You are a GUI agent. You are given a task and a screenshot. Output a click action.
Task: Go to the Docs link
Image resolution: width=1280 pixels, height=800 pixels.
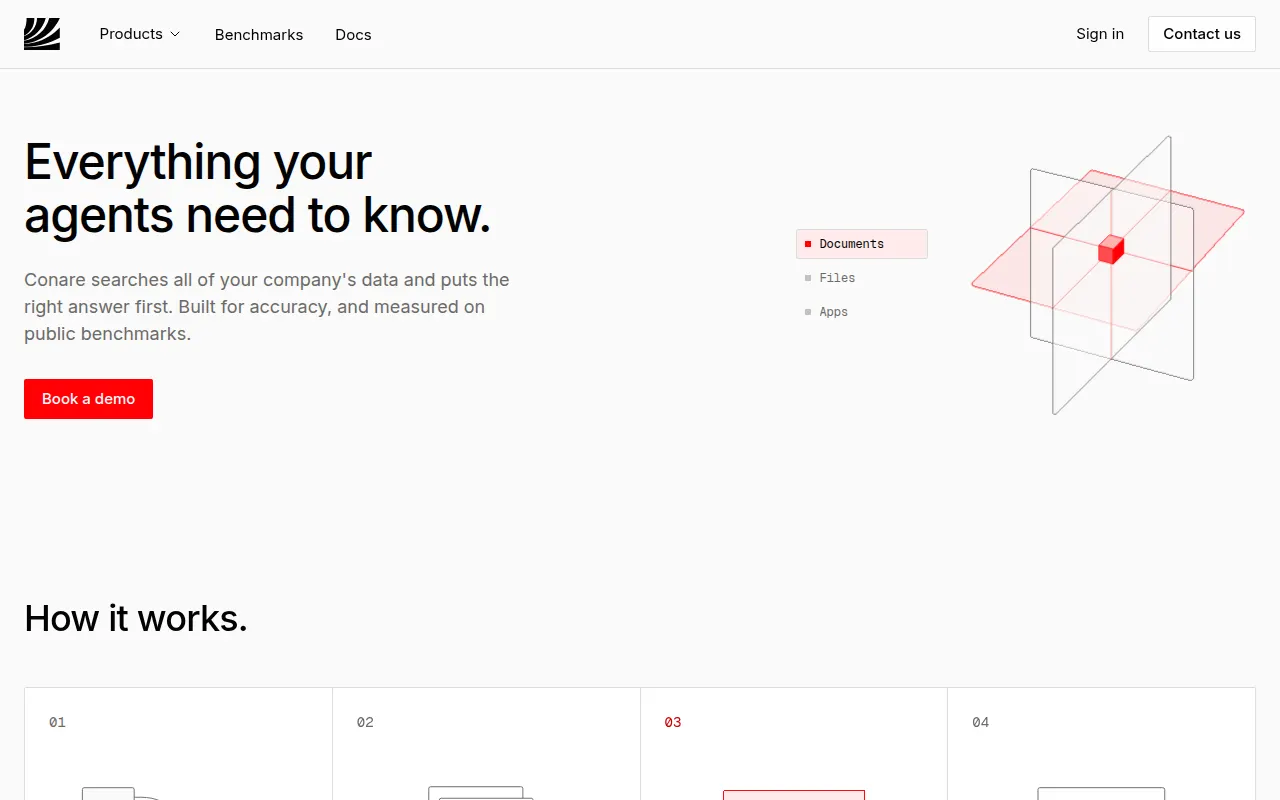tap(353, 34)
